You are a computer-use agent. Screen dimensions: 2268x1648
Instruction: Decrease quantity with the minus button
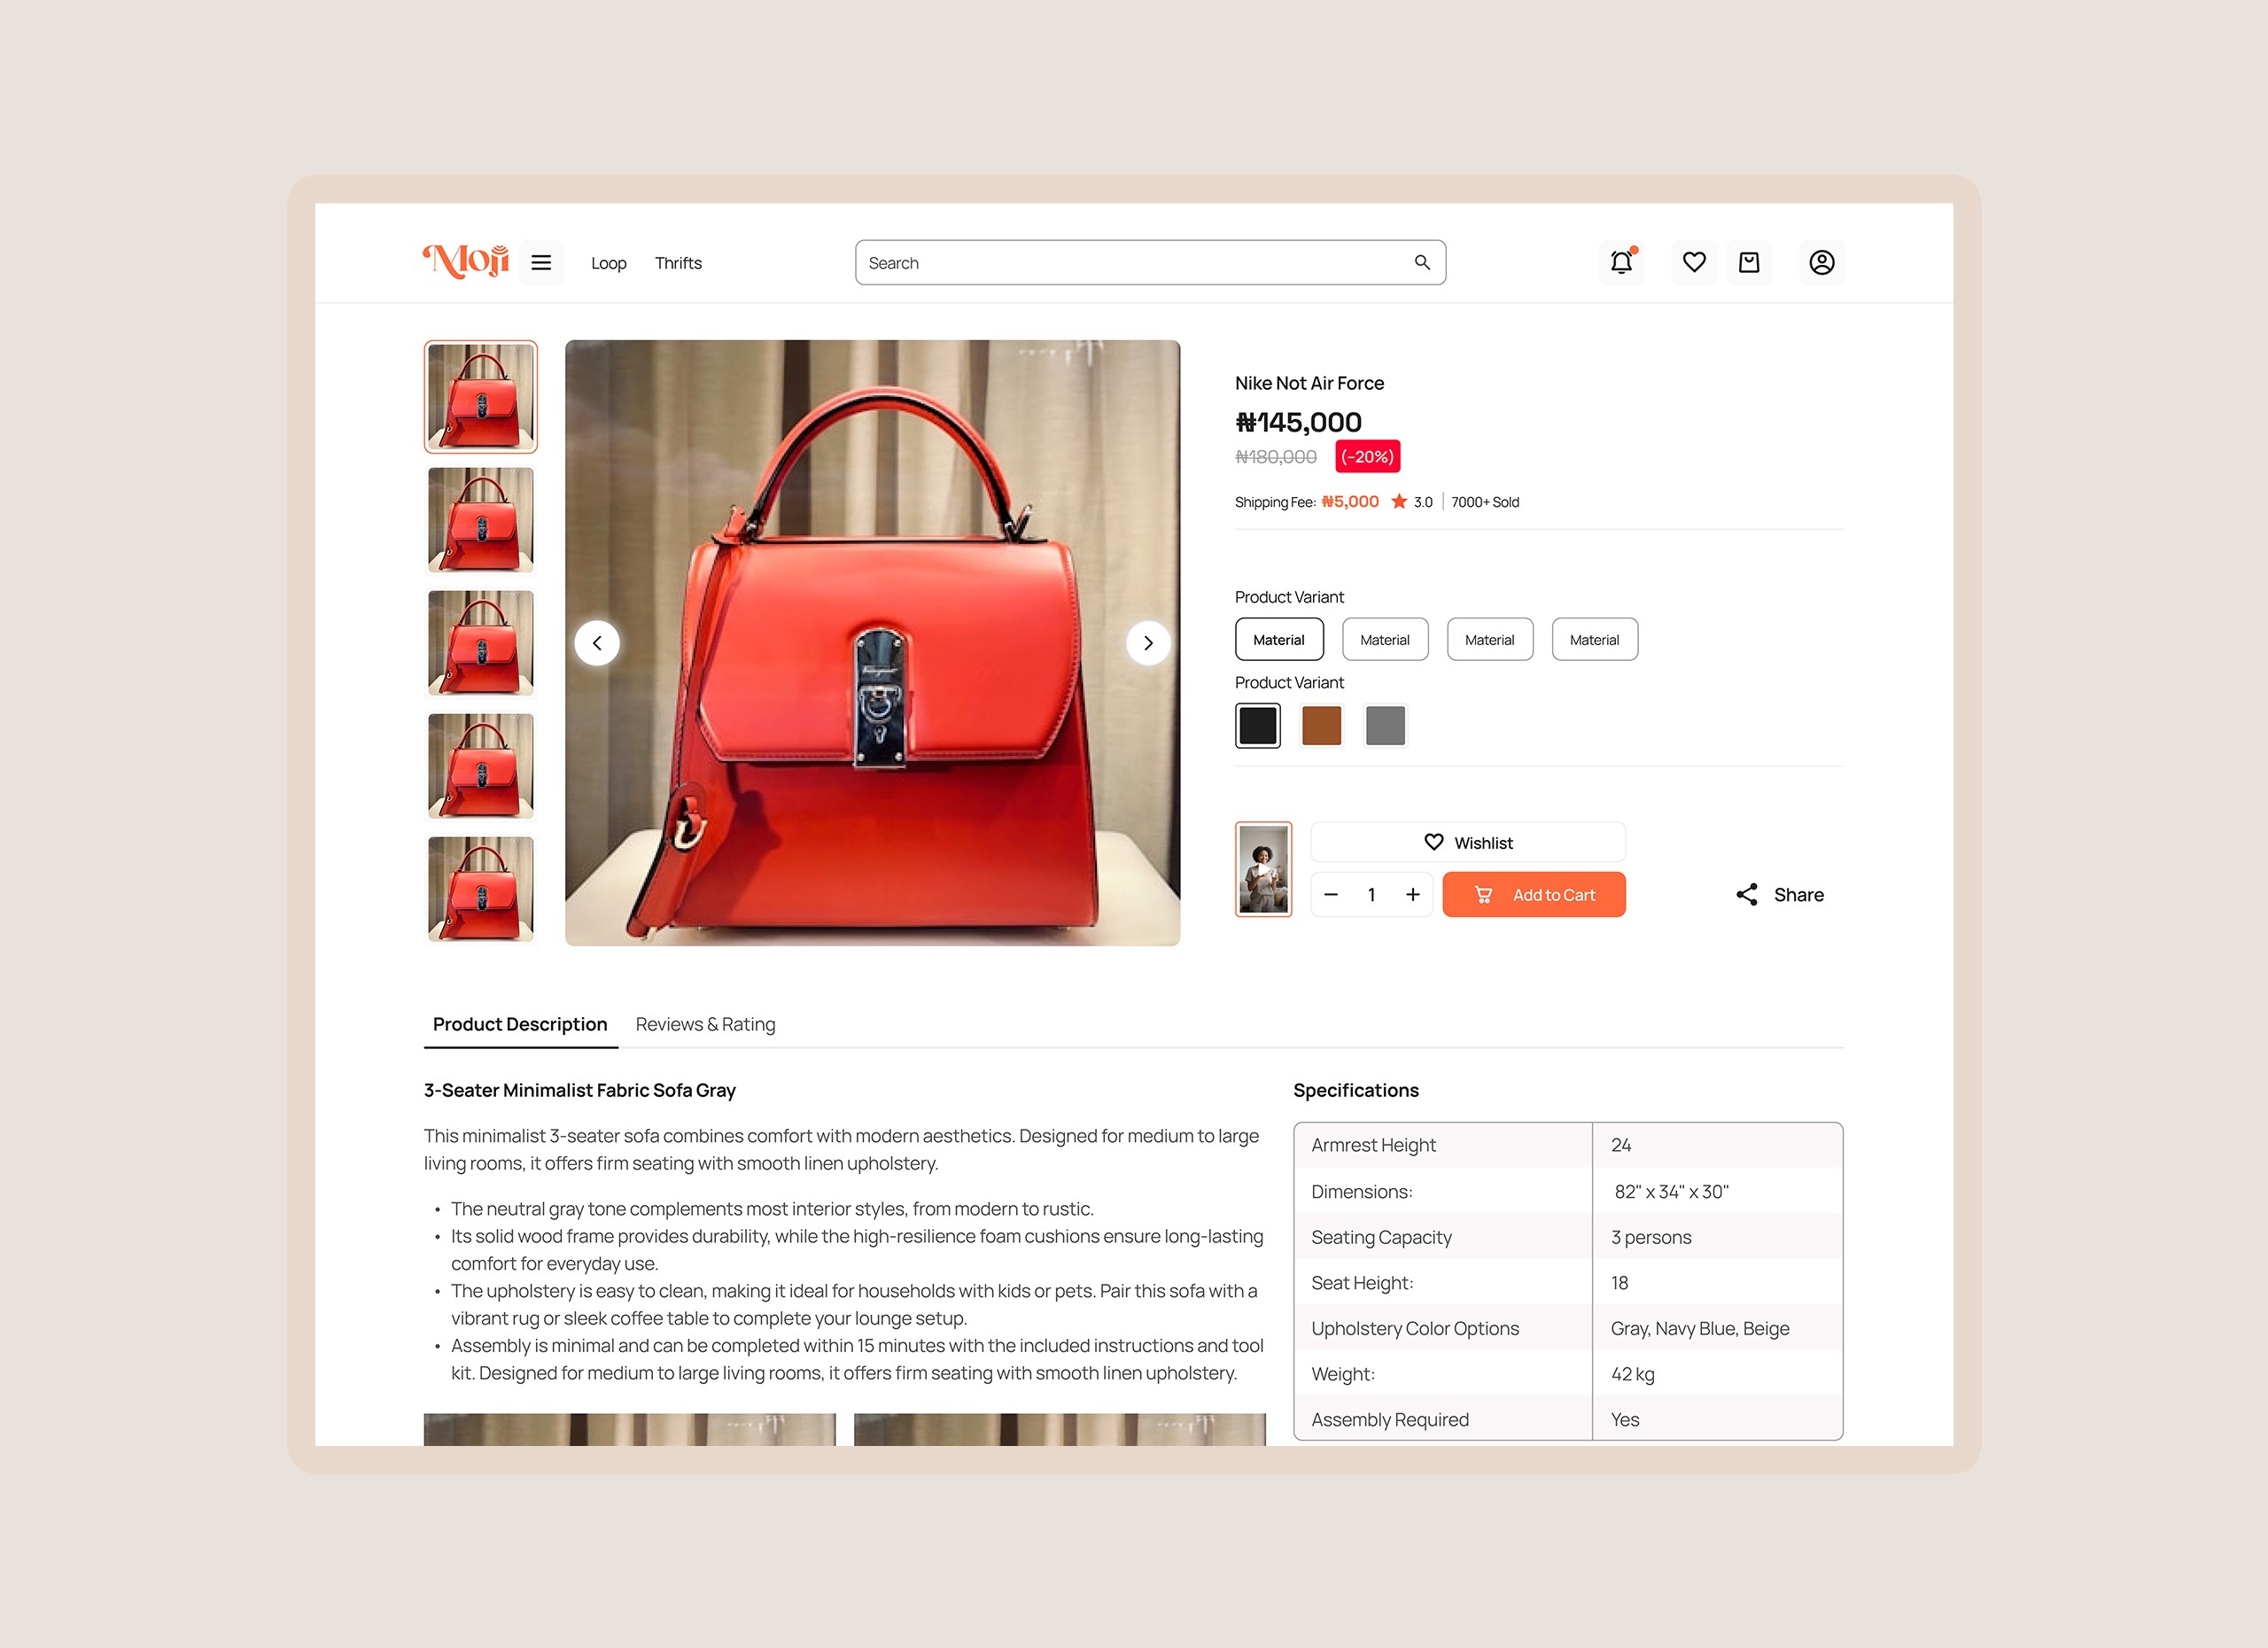(x=1331, y=895)
